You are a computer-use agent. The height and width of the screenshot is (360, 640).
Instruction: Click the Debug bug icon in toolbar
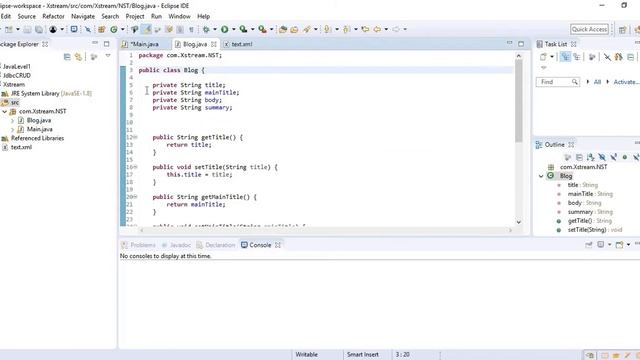click(206, 29)
